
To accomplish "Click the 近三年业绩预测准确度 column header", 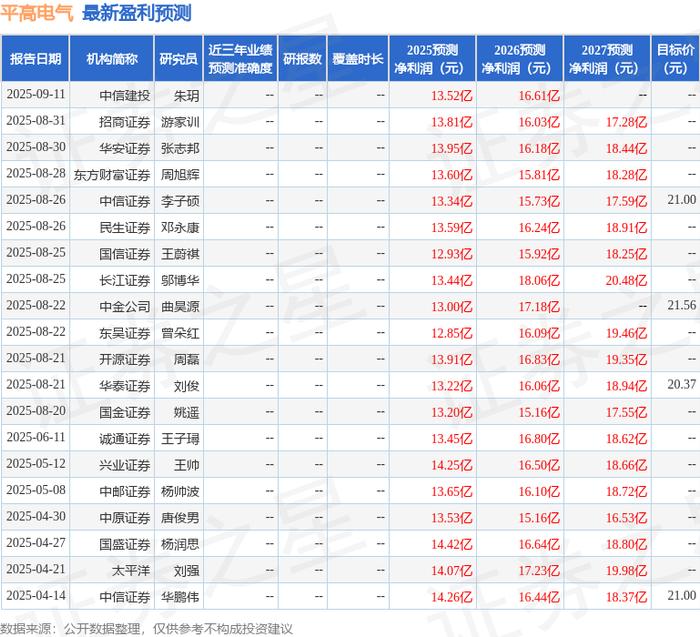I will (240, 58).
